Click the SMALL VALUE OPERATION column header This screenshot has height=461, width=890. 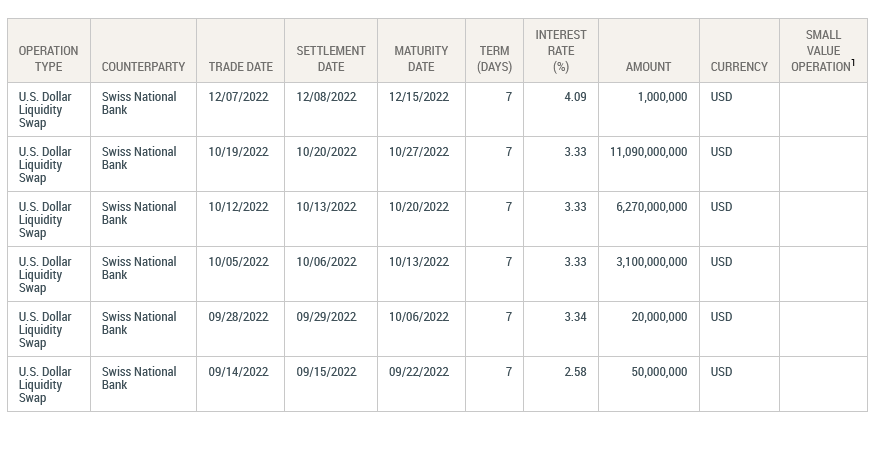click(x=824, y=51)
